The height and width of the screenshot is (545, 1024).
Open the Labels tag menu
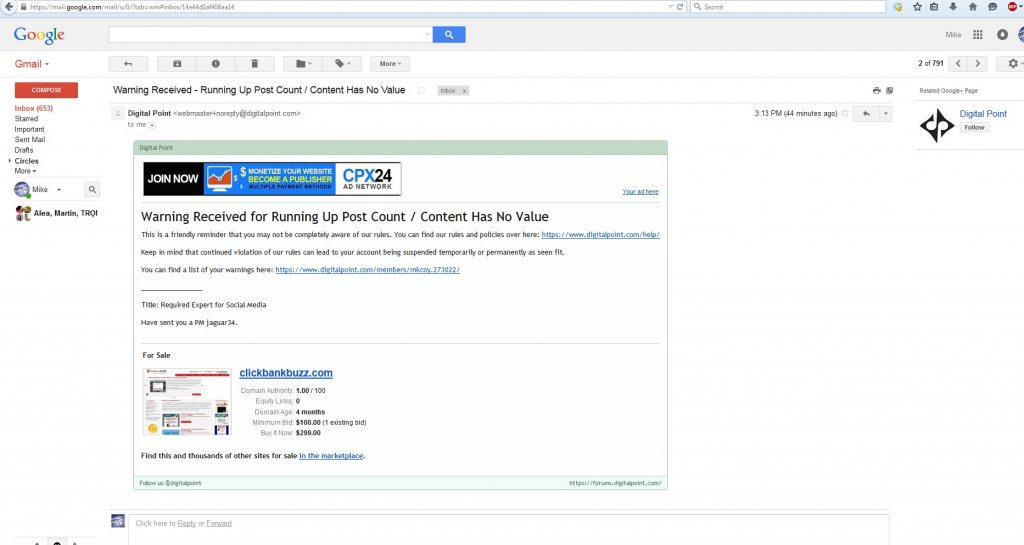(342, 63)
